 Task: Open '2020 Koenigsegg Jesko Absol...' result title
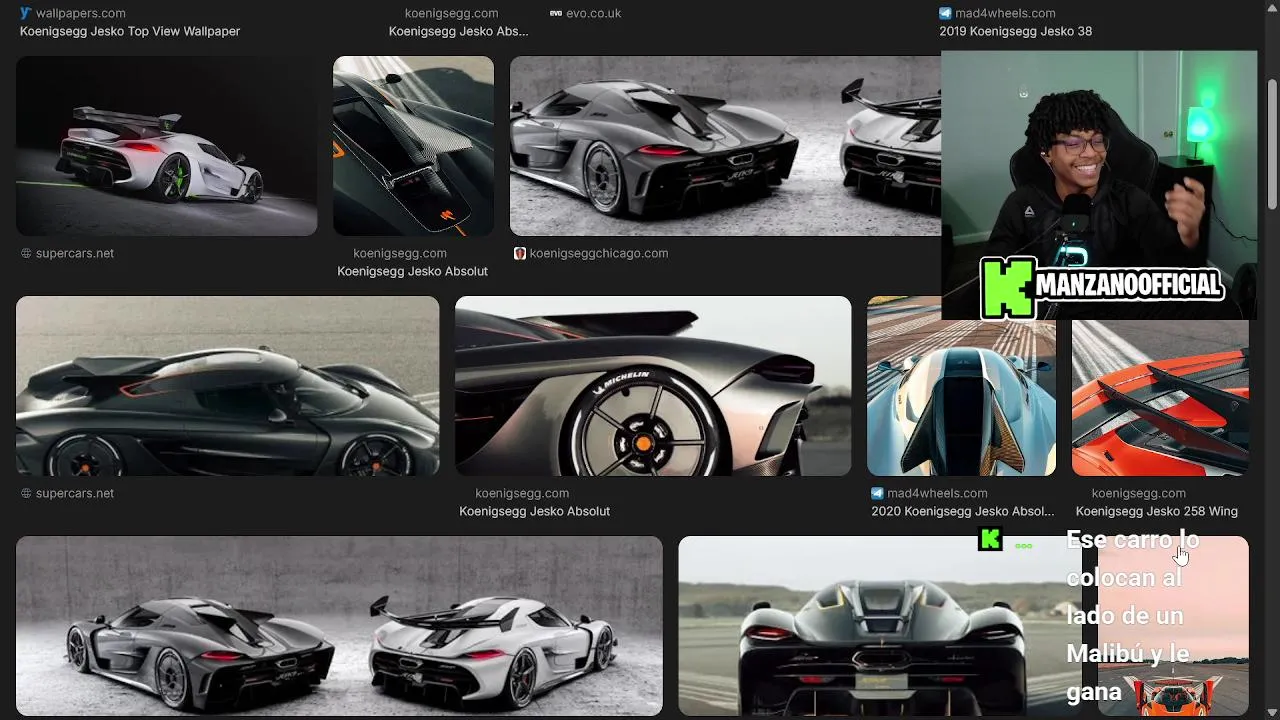pos(962,511)
